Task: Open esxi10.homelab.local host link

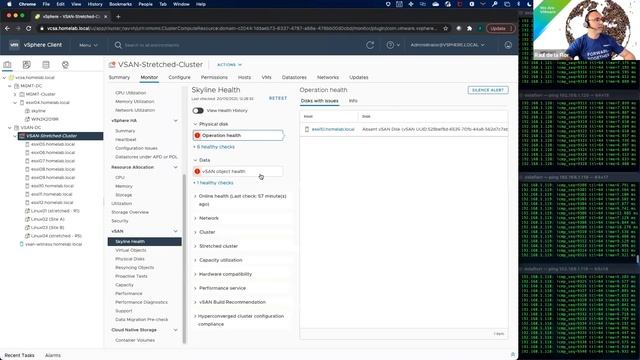Action: (333, 129)
